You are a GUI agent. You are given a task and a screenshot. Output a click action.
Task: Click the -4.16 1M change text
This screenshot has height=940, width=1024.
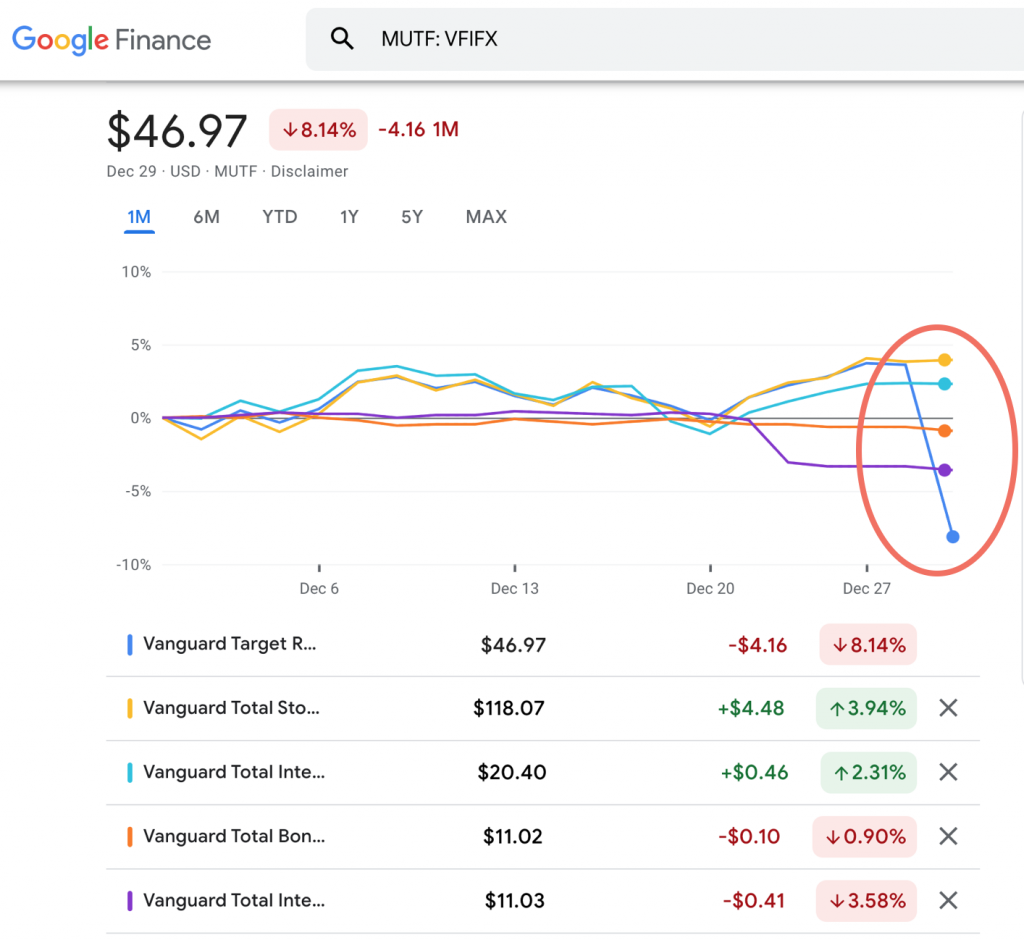(x=419, y=129)
